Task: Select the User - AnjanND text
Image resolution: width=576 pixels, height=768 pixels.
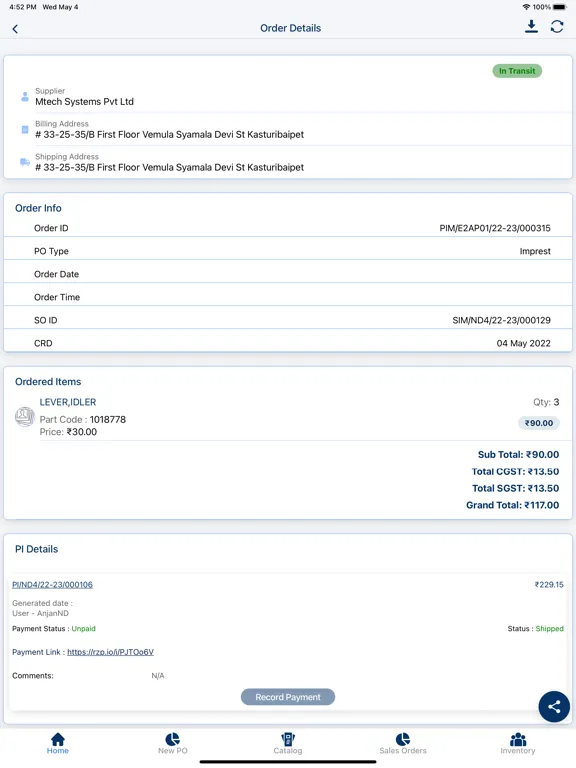Action: point(41,613)
